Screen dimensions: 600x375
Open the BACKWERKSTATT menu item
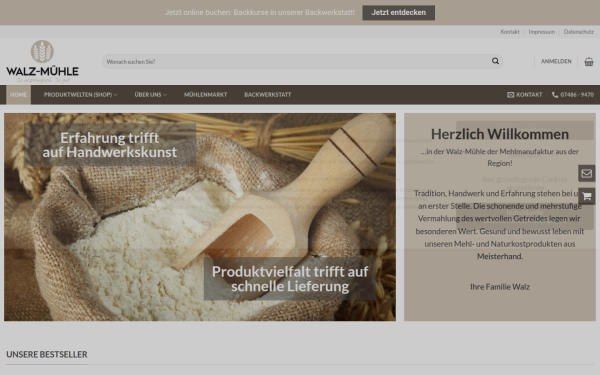point(267,95)
